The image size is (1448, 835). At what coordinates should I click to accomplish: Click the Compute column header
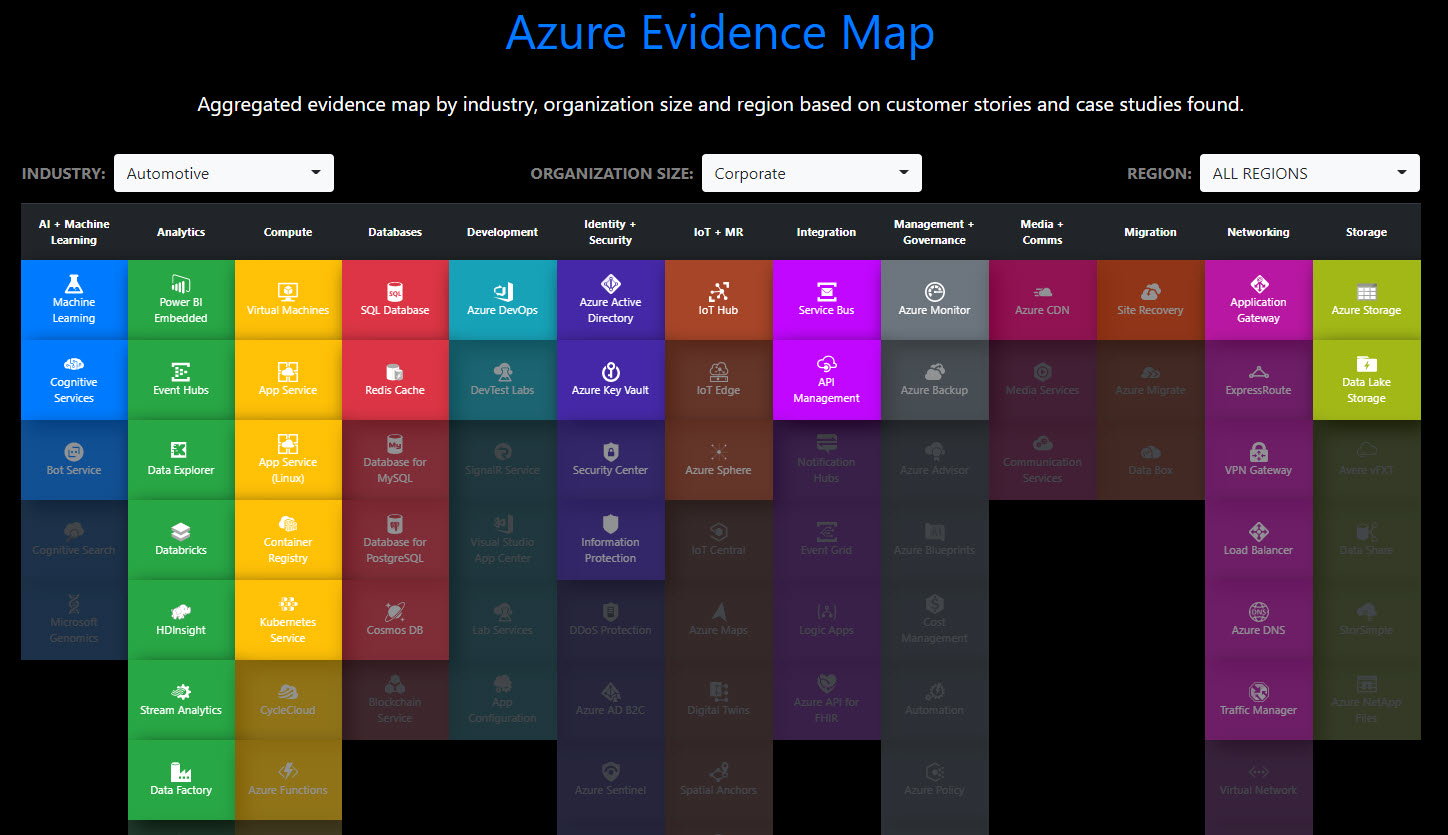[288, 232]
